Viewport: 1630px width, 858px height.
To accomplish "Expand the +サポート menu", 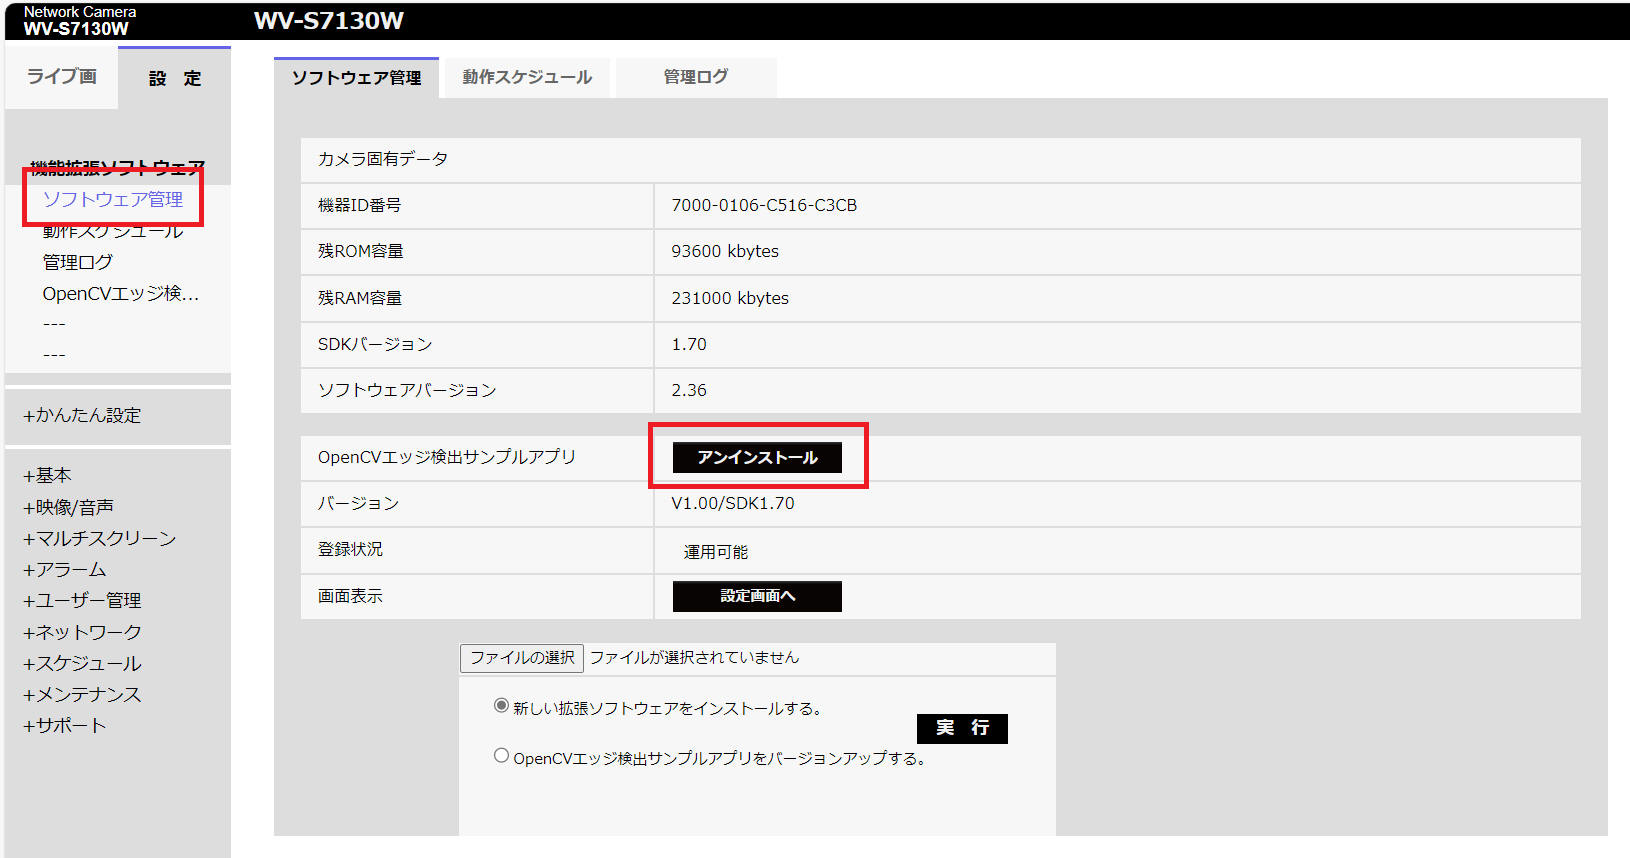I will 64,725.
